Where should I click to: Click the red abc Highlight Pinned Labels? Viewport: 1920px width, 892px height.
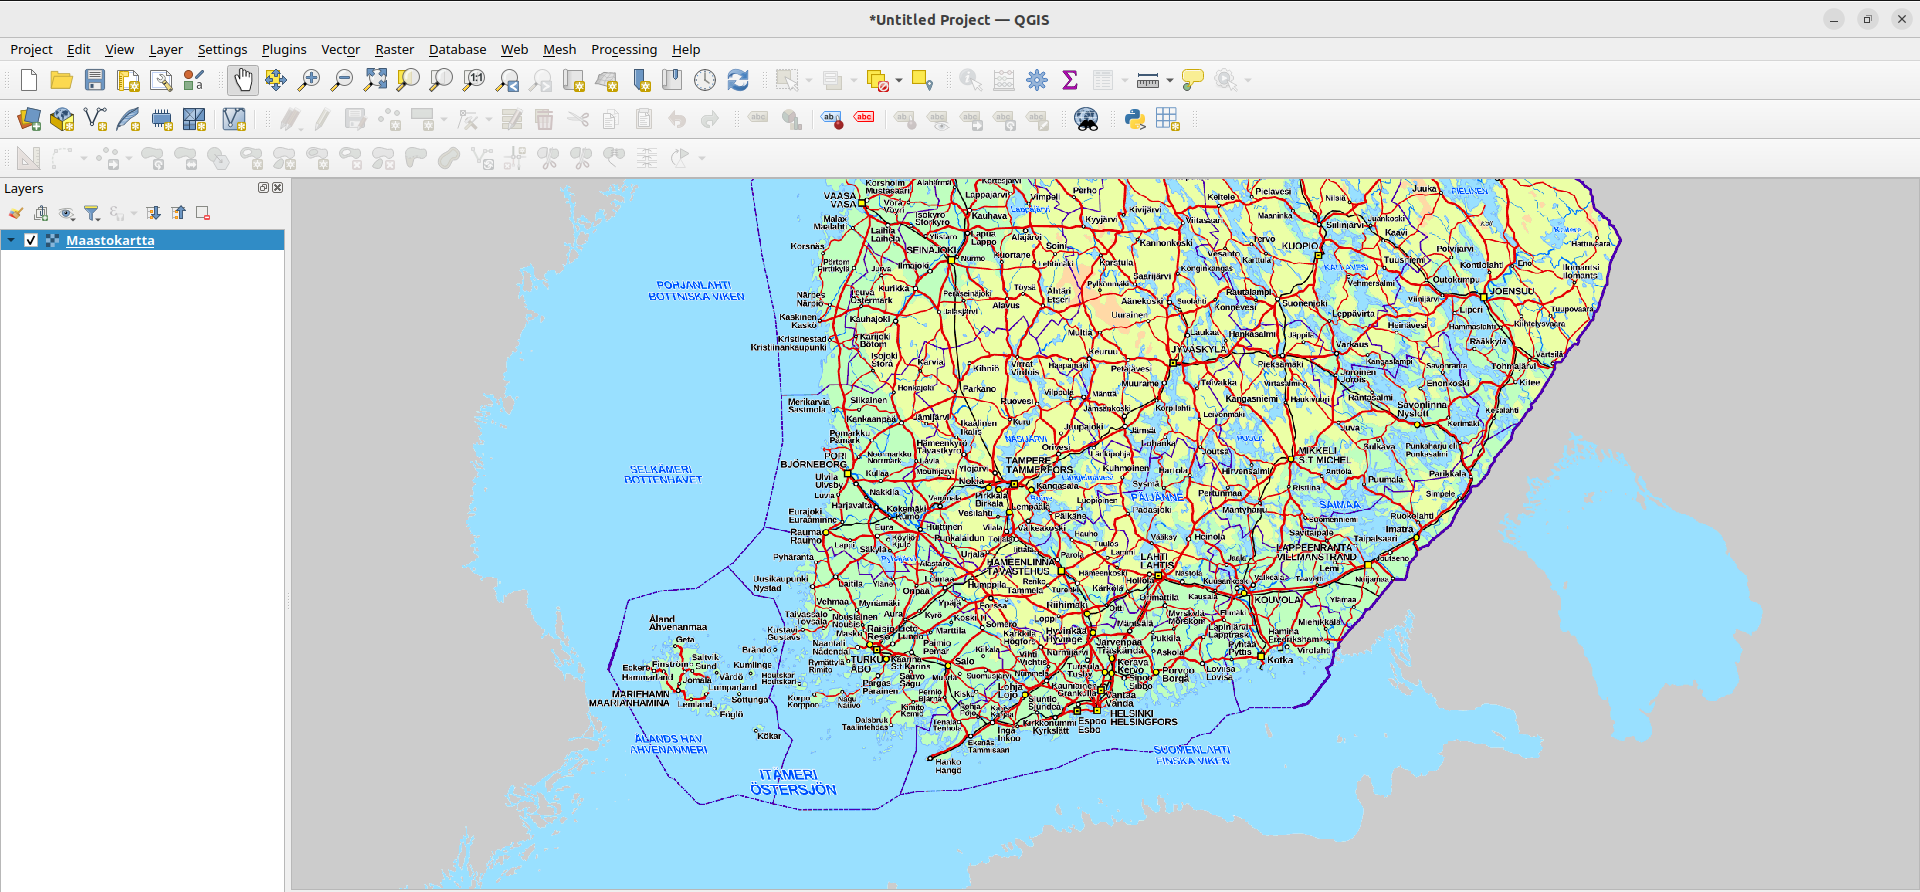[864, 118]
